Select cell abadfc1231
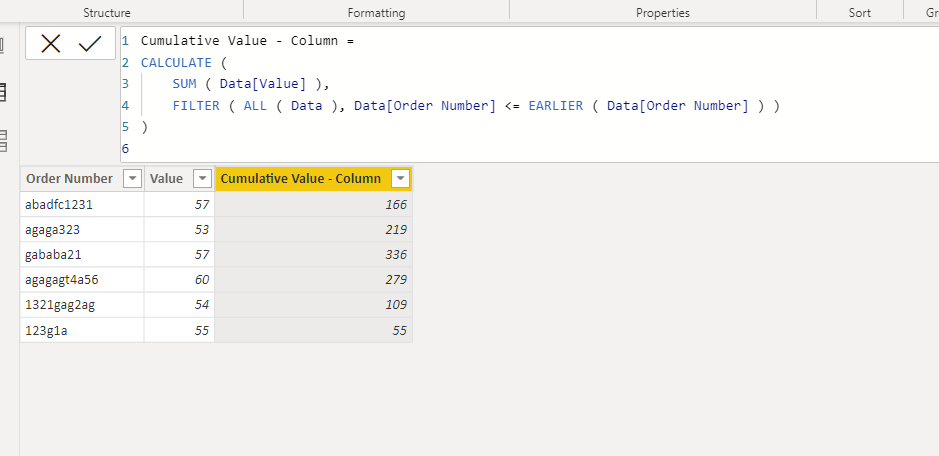The image size is (939, 456). click(x=82, y=204)
